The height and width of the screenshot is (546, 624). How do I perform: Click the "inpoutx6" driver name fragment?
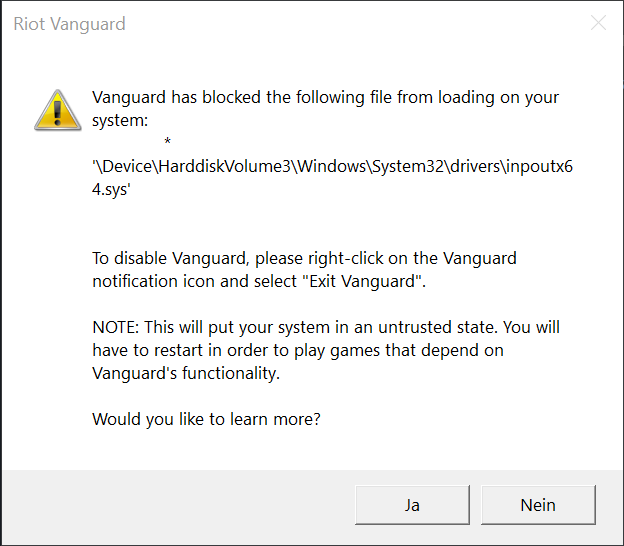point(537,168)
